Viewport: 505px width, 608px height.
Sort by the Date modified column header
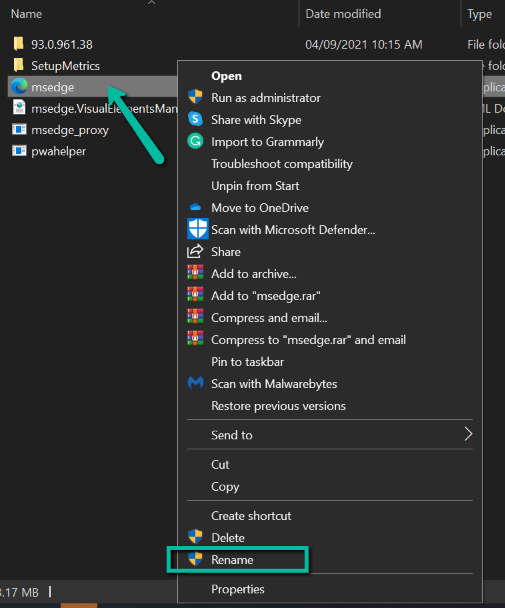tap(343, 14)
